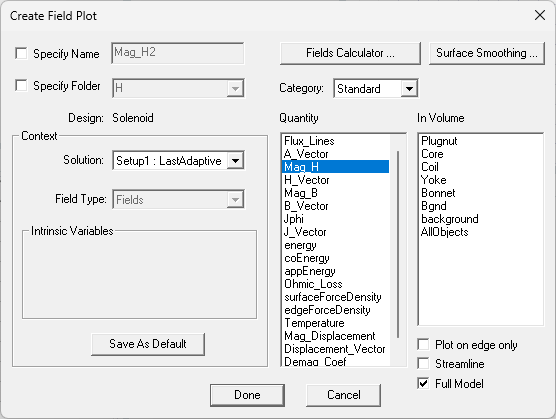Enable the Specify Folder checkbox

point(21,85)
